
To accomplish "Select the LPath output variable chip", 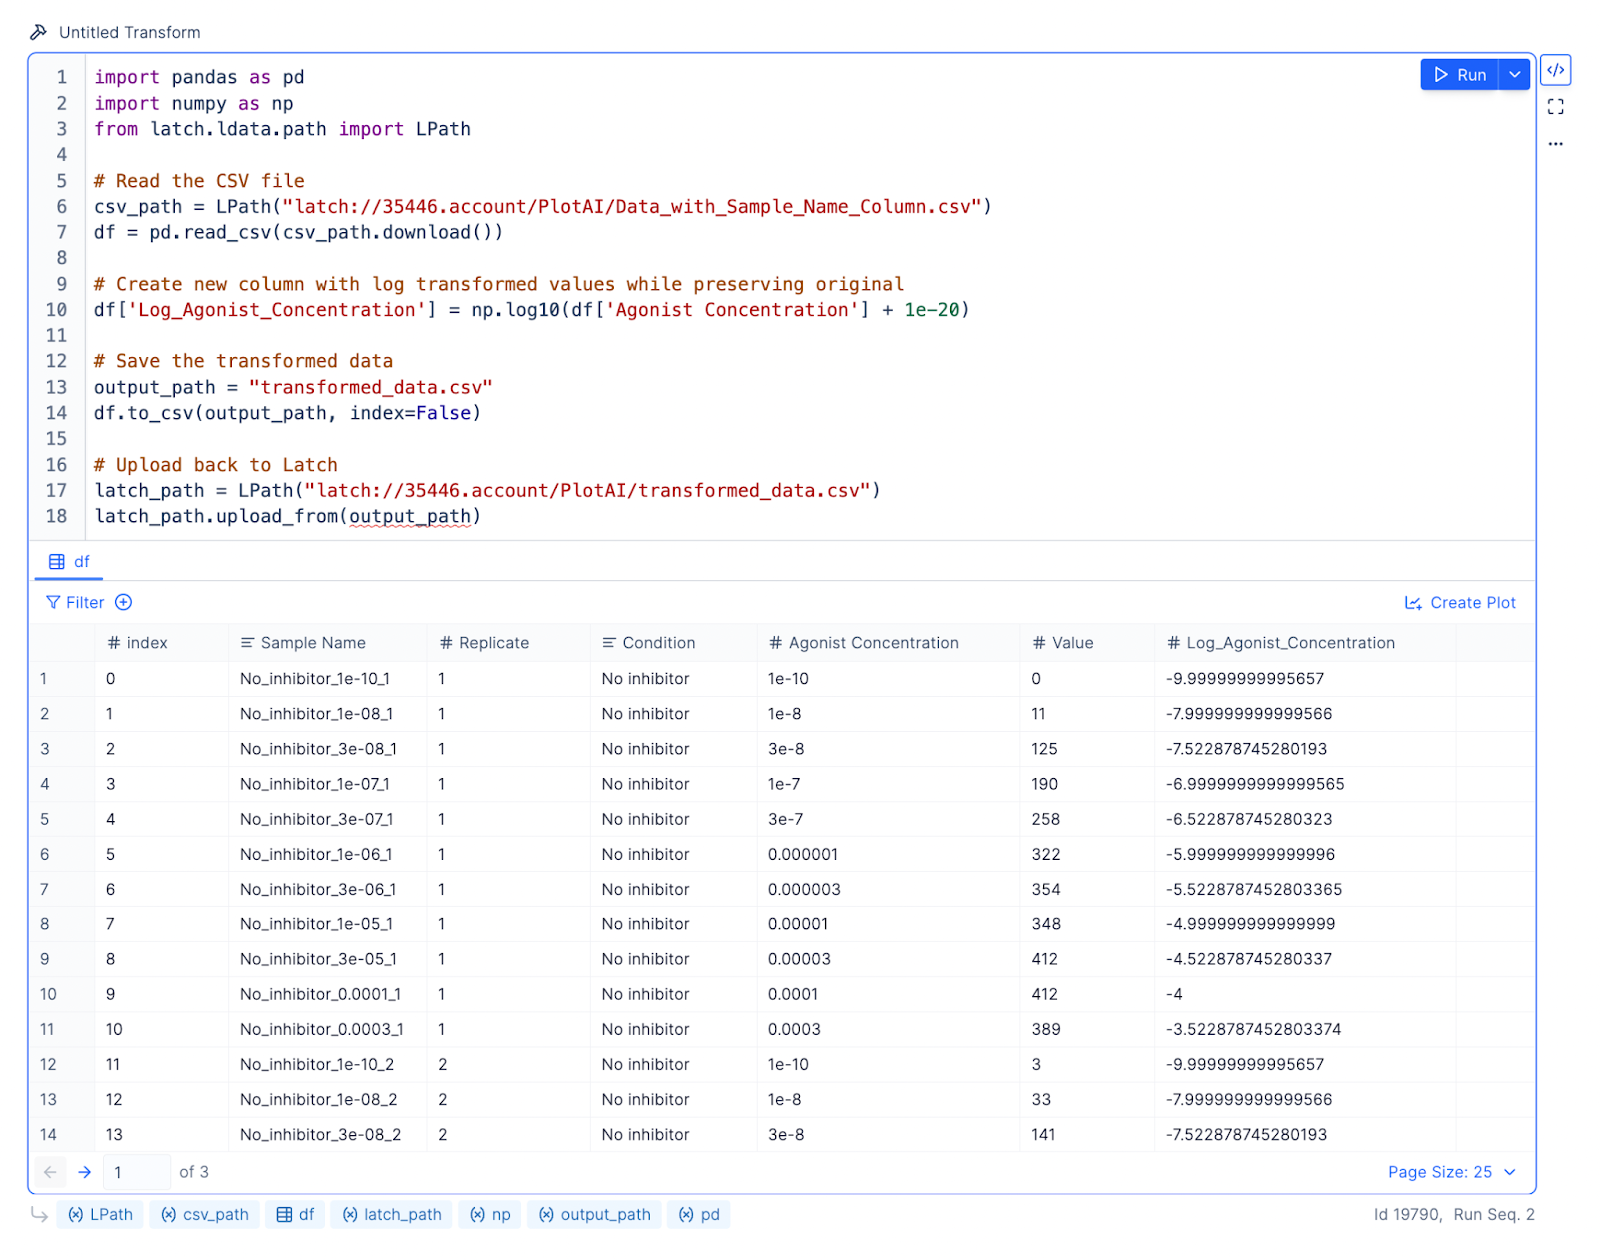I will pos(100,1214).
